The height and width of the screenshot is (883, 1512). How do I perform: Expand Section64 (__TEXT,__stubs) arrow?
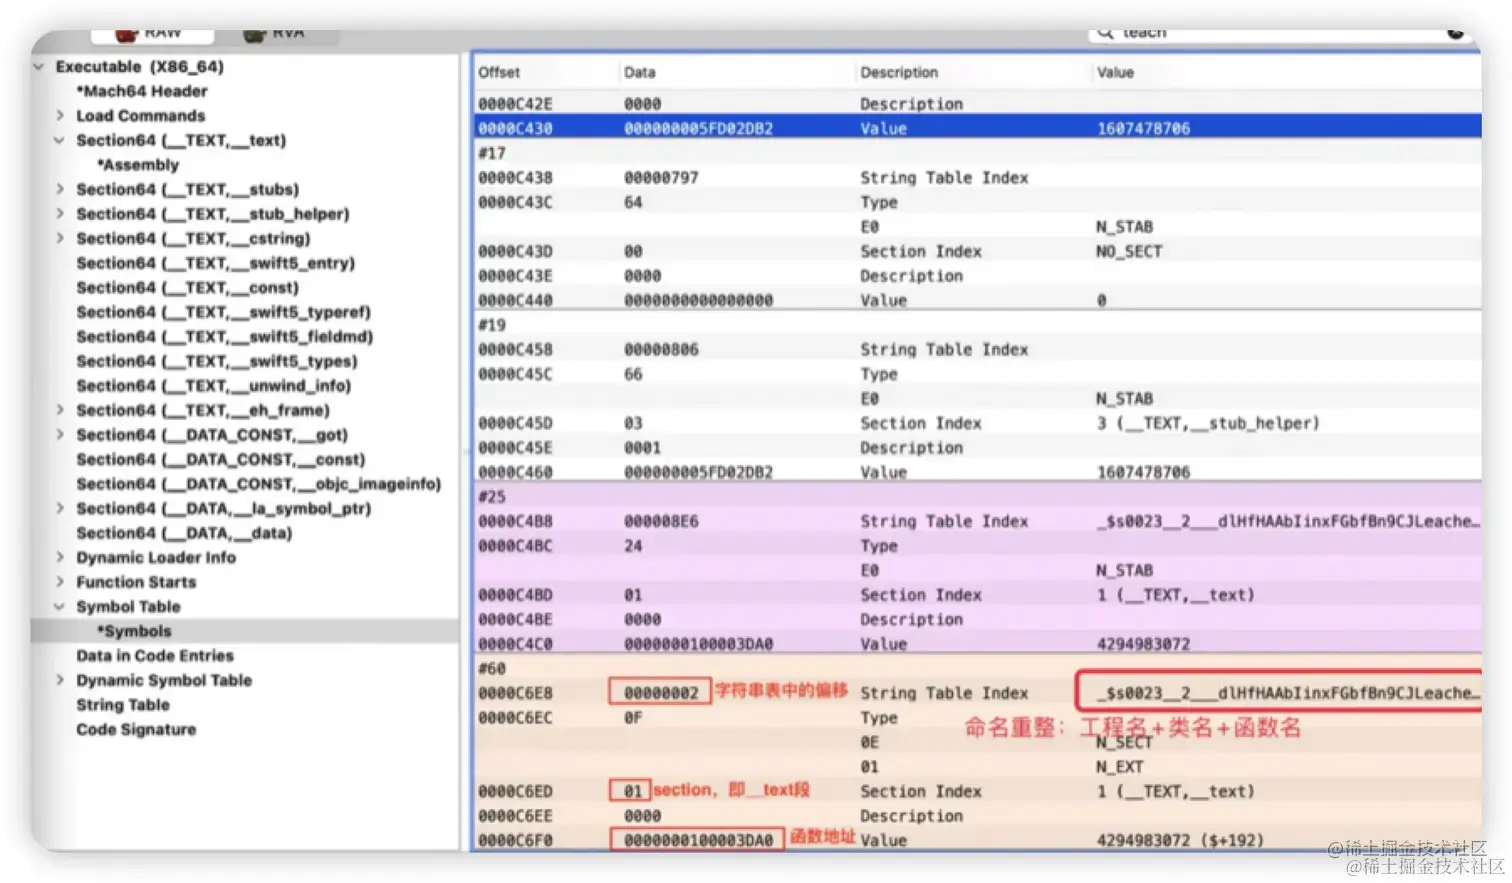(60, 190)
